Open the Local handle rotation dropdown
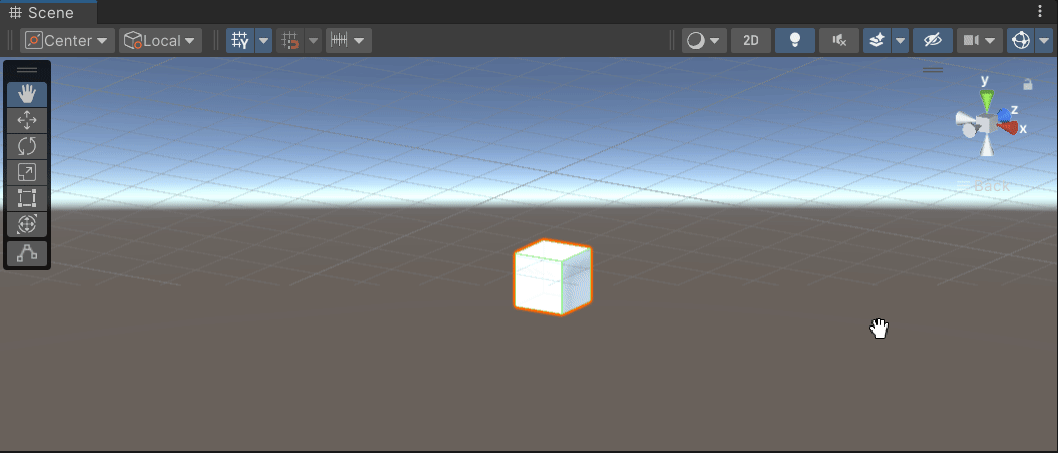Screen dimensions: 1058x453 [161, 41]
